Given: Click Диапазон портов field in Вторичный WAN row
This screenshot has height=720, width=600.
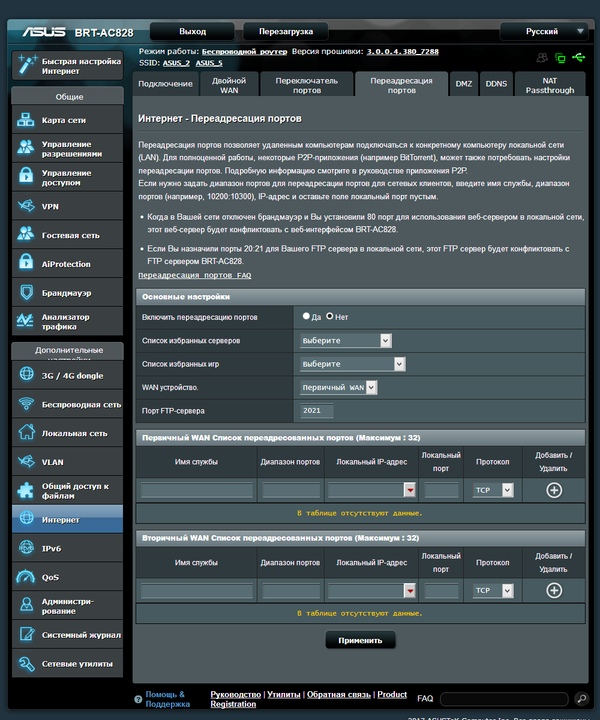Looking at the screenshot, I should tap(291, 591).
